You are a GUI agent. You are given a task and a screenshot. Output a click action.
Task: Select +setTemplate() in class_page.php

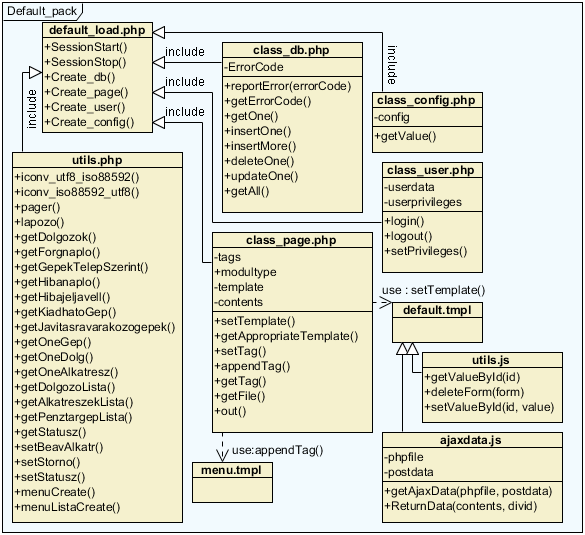(255, 321)
